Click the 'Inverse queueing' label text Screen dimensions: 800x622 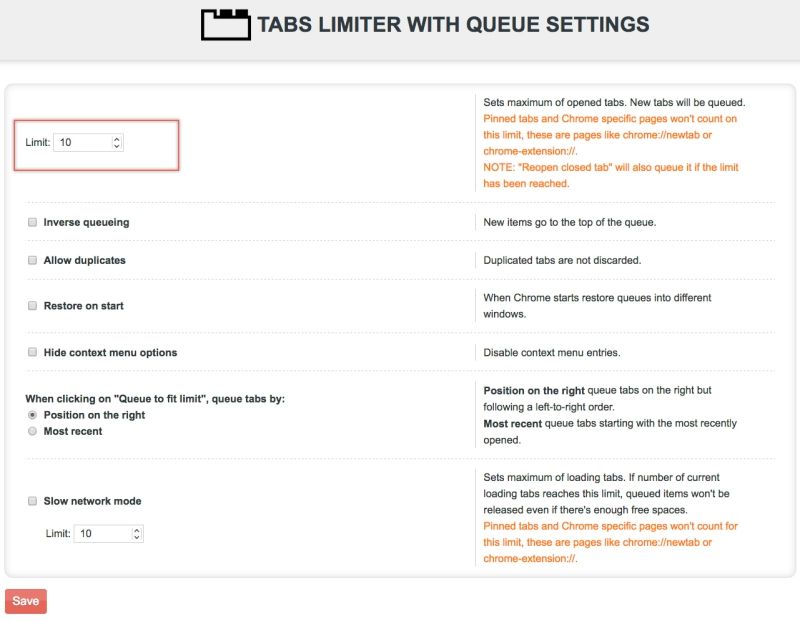86,222
